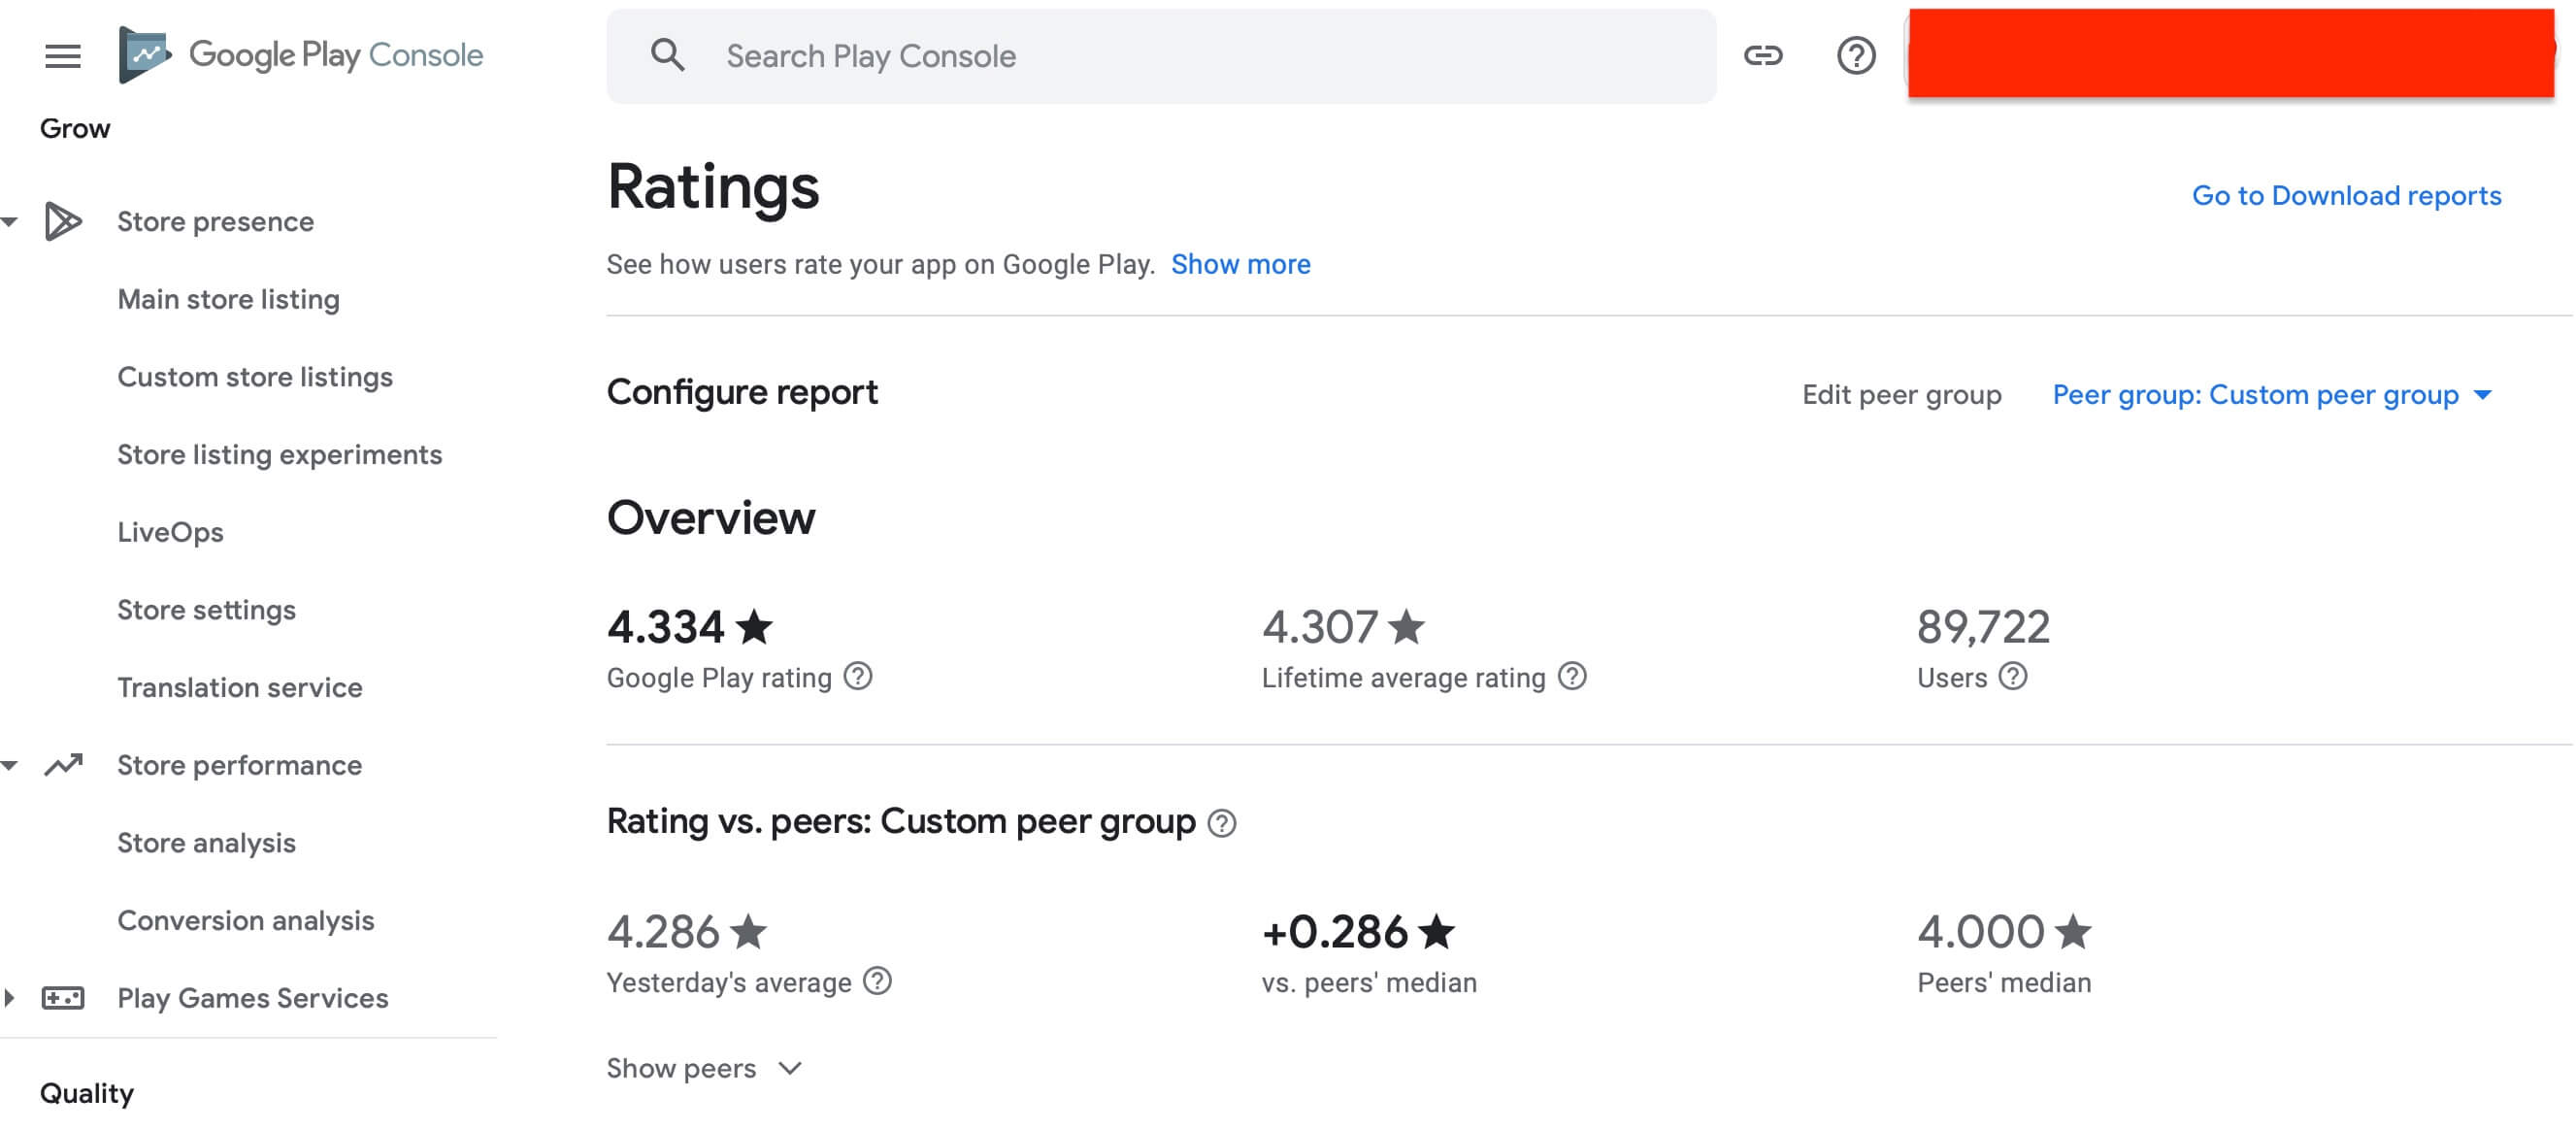Click the Ratings page title
This screenshot has height=1130, width=2576.
(x=713, y=188)
